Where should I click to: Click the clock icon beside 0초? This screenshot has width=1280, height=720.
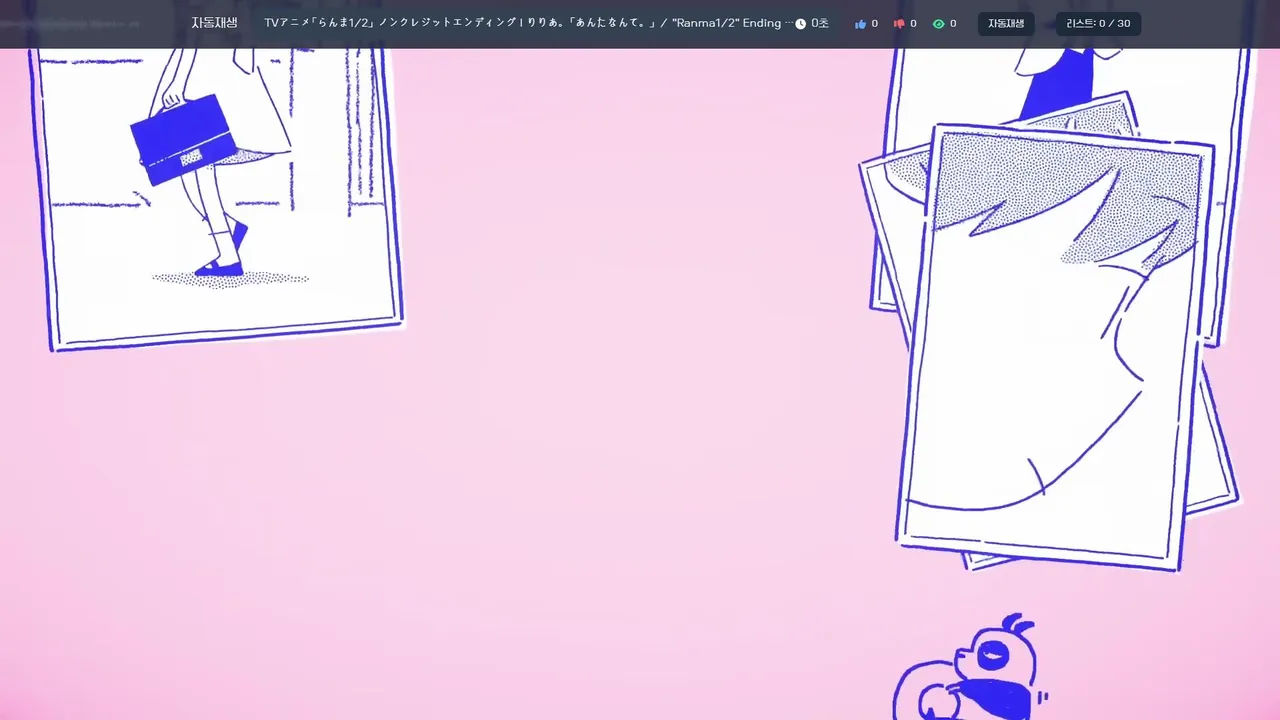coord(801,24)
